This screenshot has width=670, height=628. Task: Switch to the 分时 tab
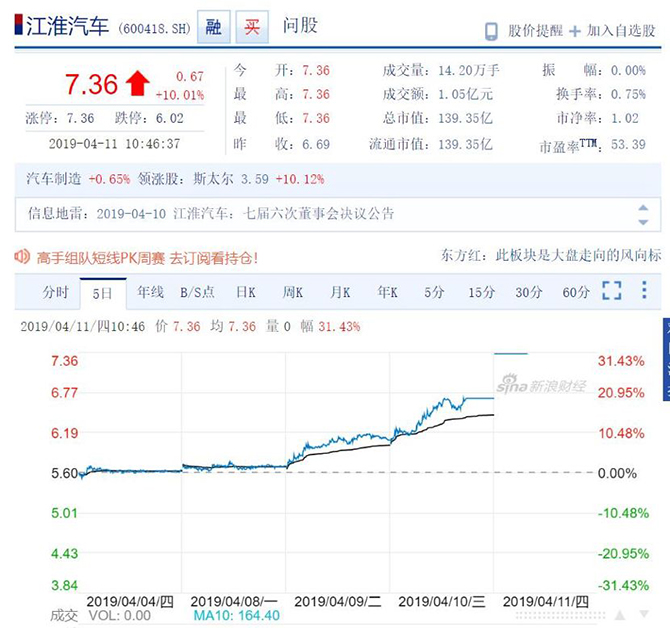pos(56,293)
